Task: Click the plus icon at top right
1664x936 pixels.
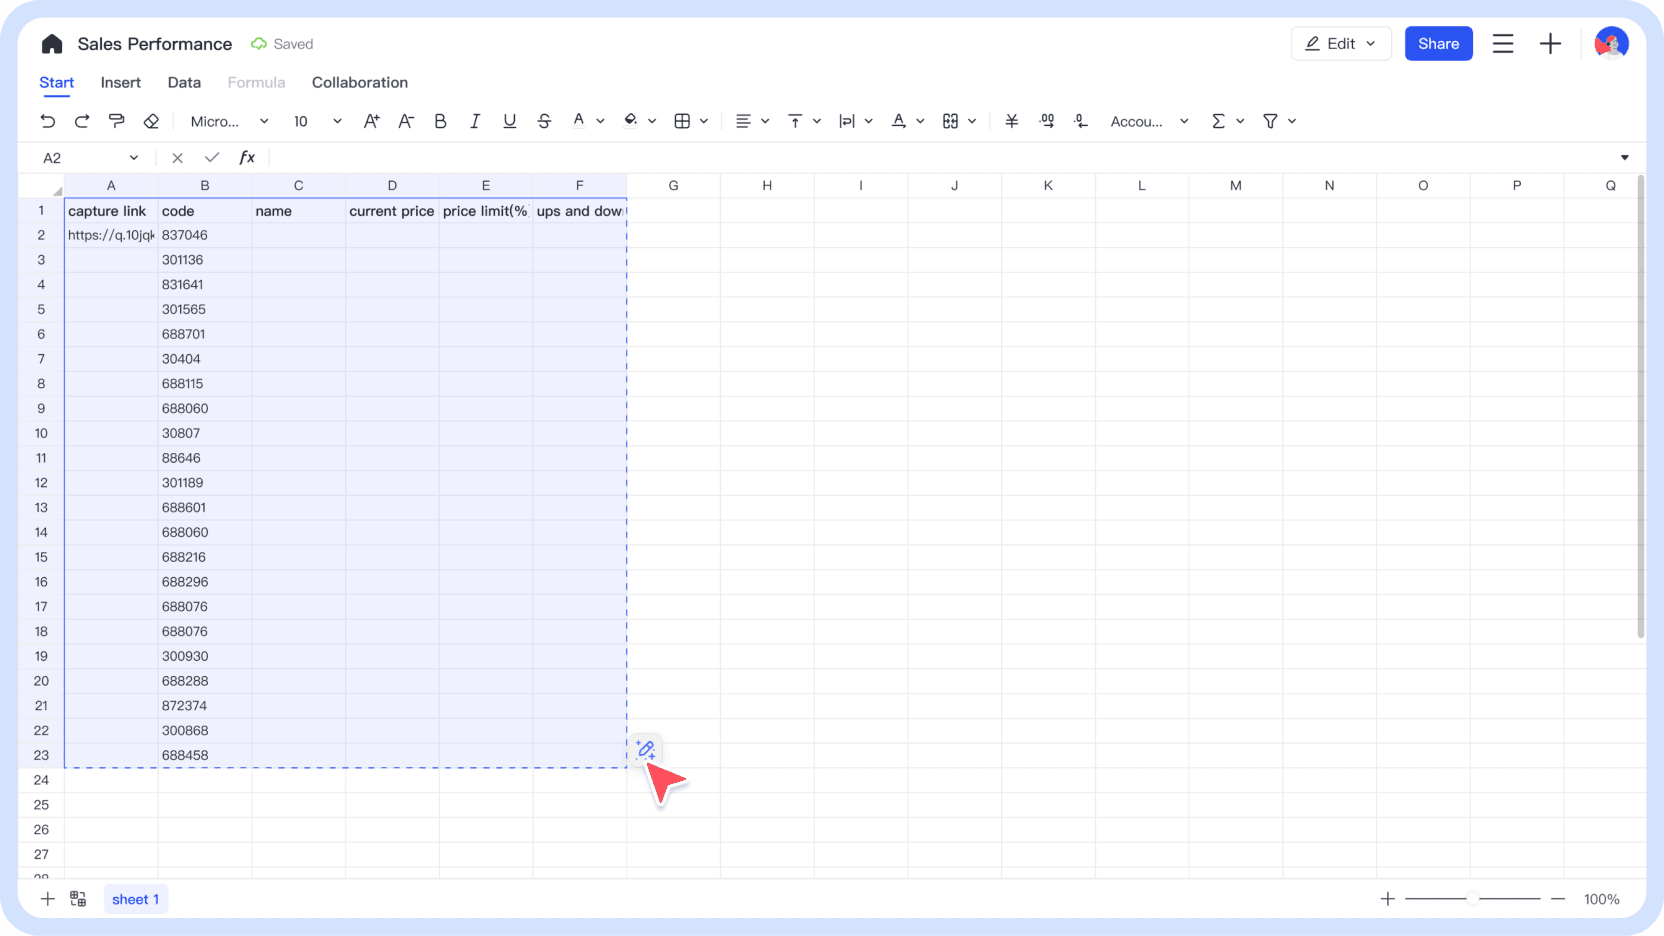Action: coord(1550,44)
